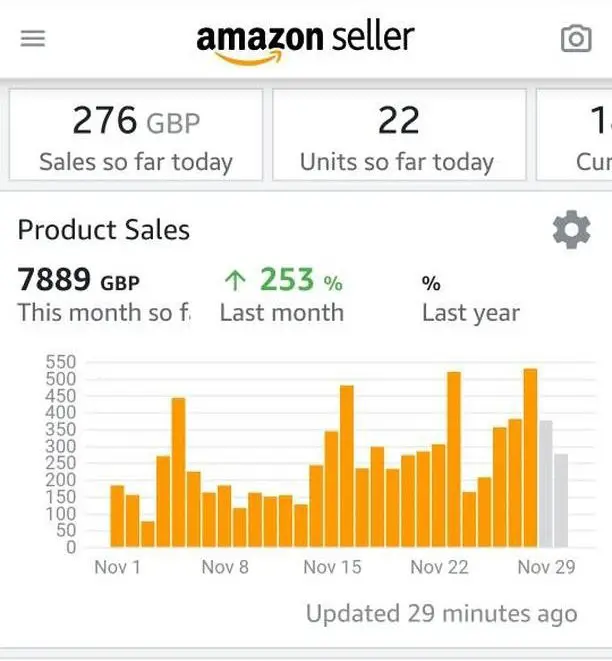Open Product Sales gear settings
This screenshot has width=612, height=661.
572,229
